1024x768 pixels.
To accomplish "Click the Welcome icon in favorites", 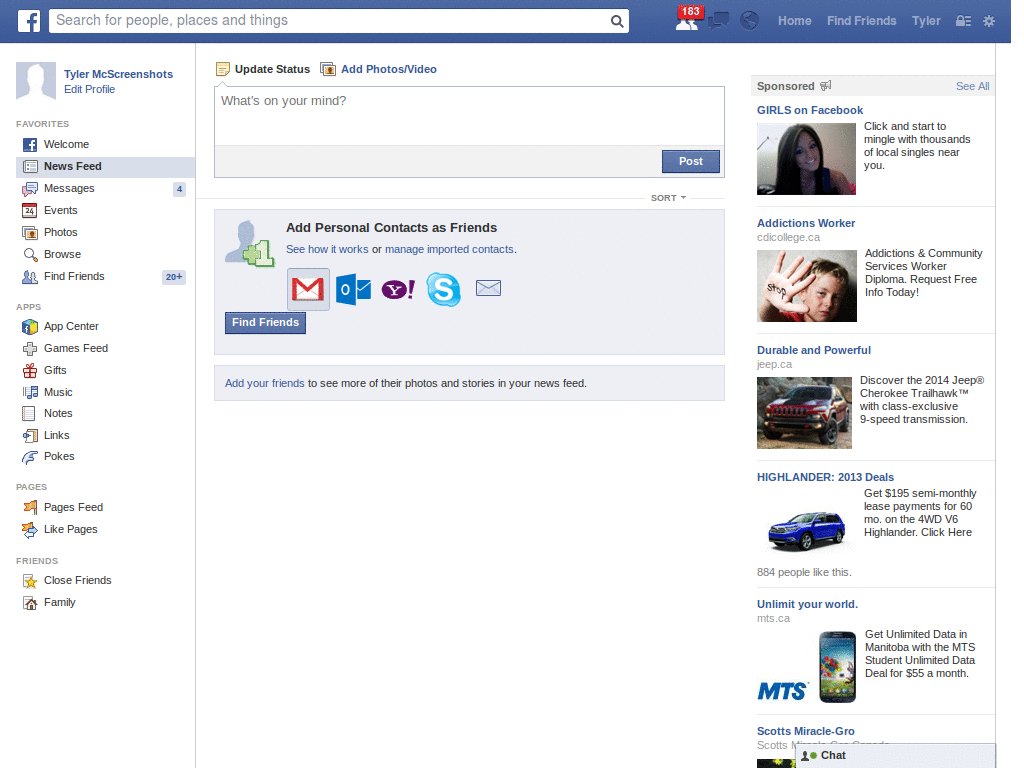I will [30, 145].
